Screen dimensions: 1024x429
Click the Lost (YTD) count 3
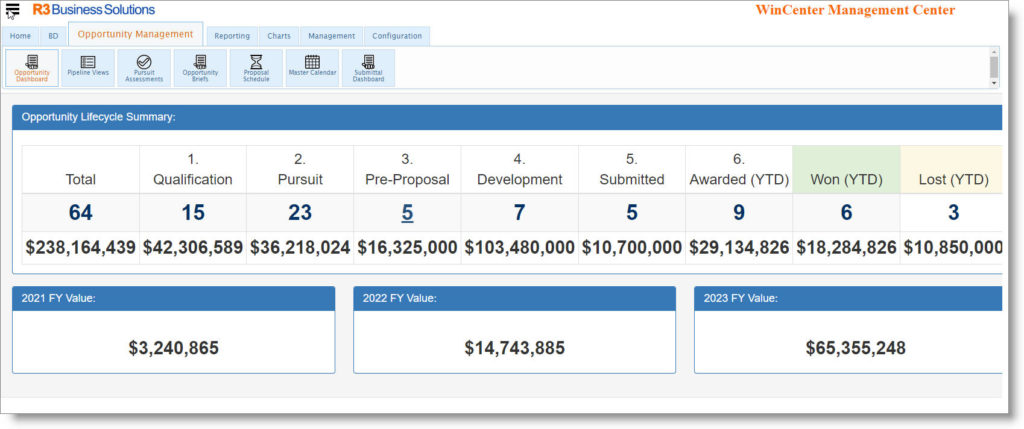[x=953, y=213]
